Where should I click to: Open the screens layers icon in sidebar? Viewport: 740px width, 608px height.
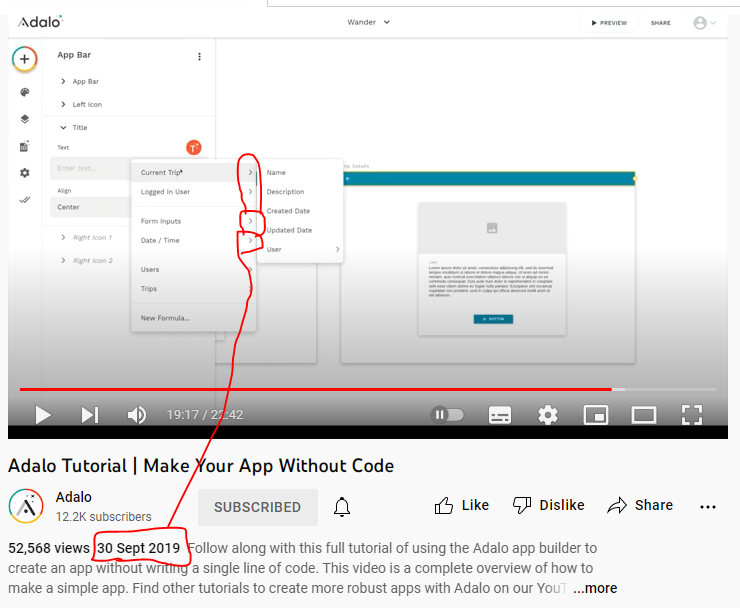(x=25, y=119)
